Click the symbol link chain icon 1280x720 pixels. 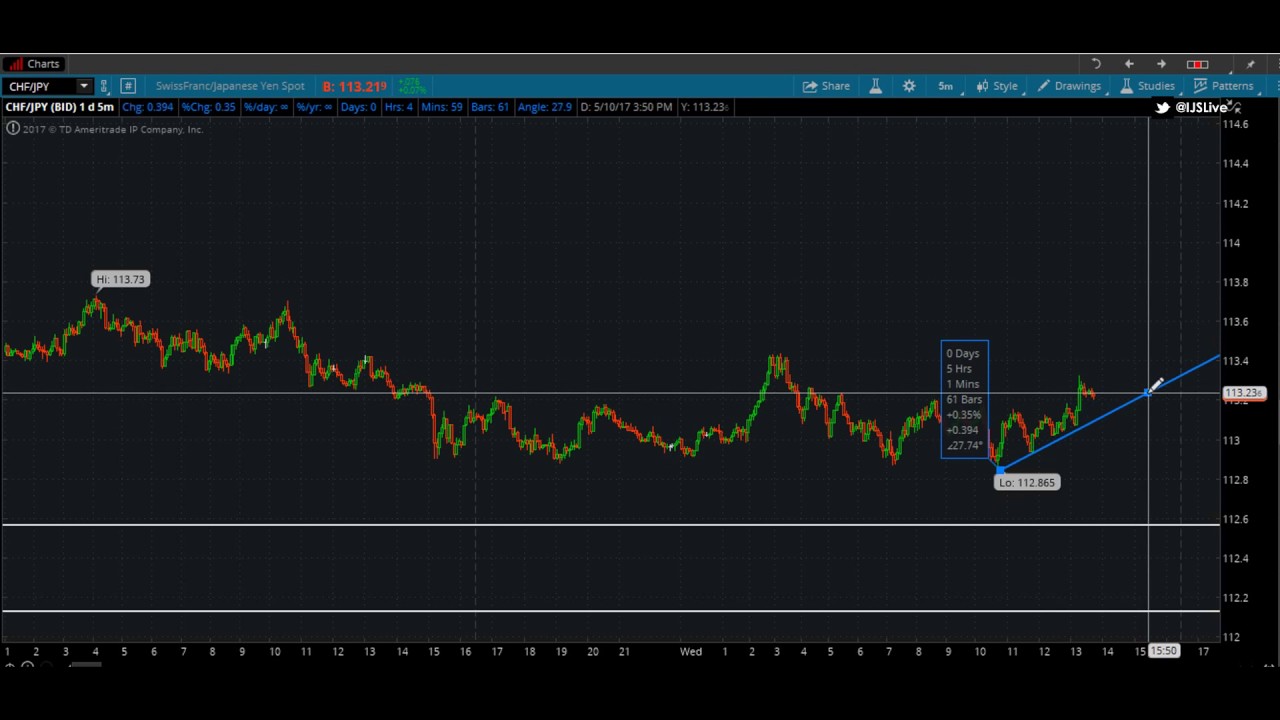[x=104, y=86]
